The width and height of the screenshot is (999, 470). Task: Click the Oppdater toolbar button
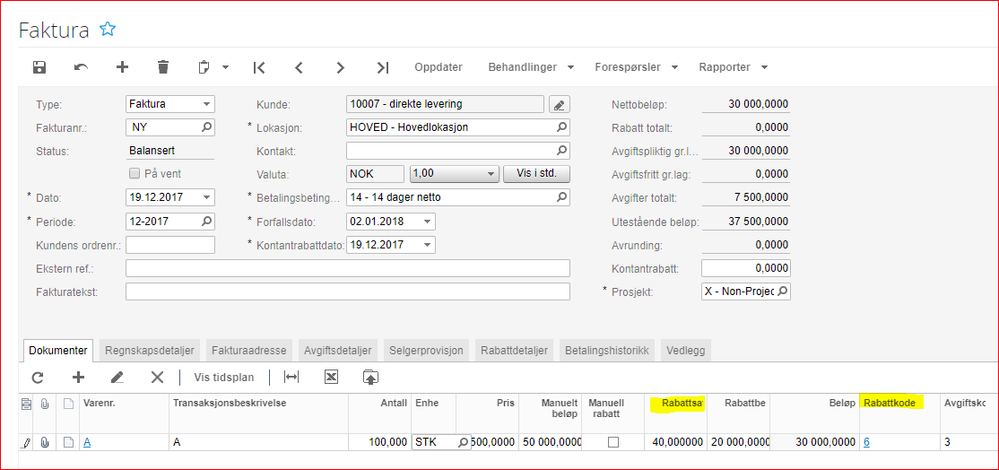(438, 67)
